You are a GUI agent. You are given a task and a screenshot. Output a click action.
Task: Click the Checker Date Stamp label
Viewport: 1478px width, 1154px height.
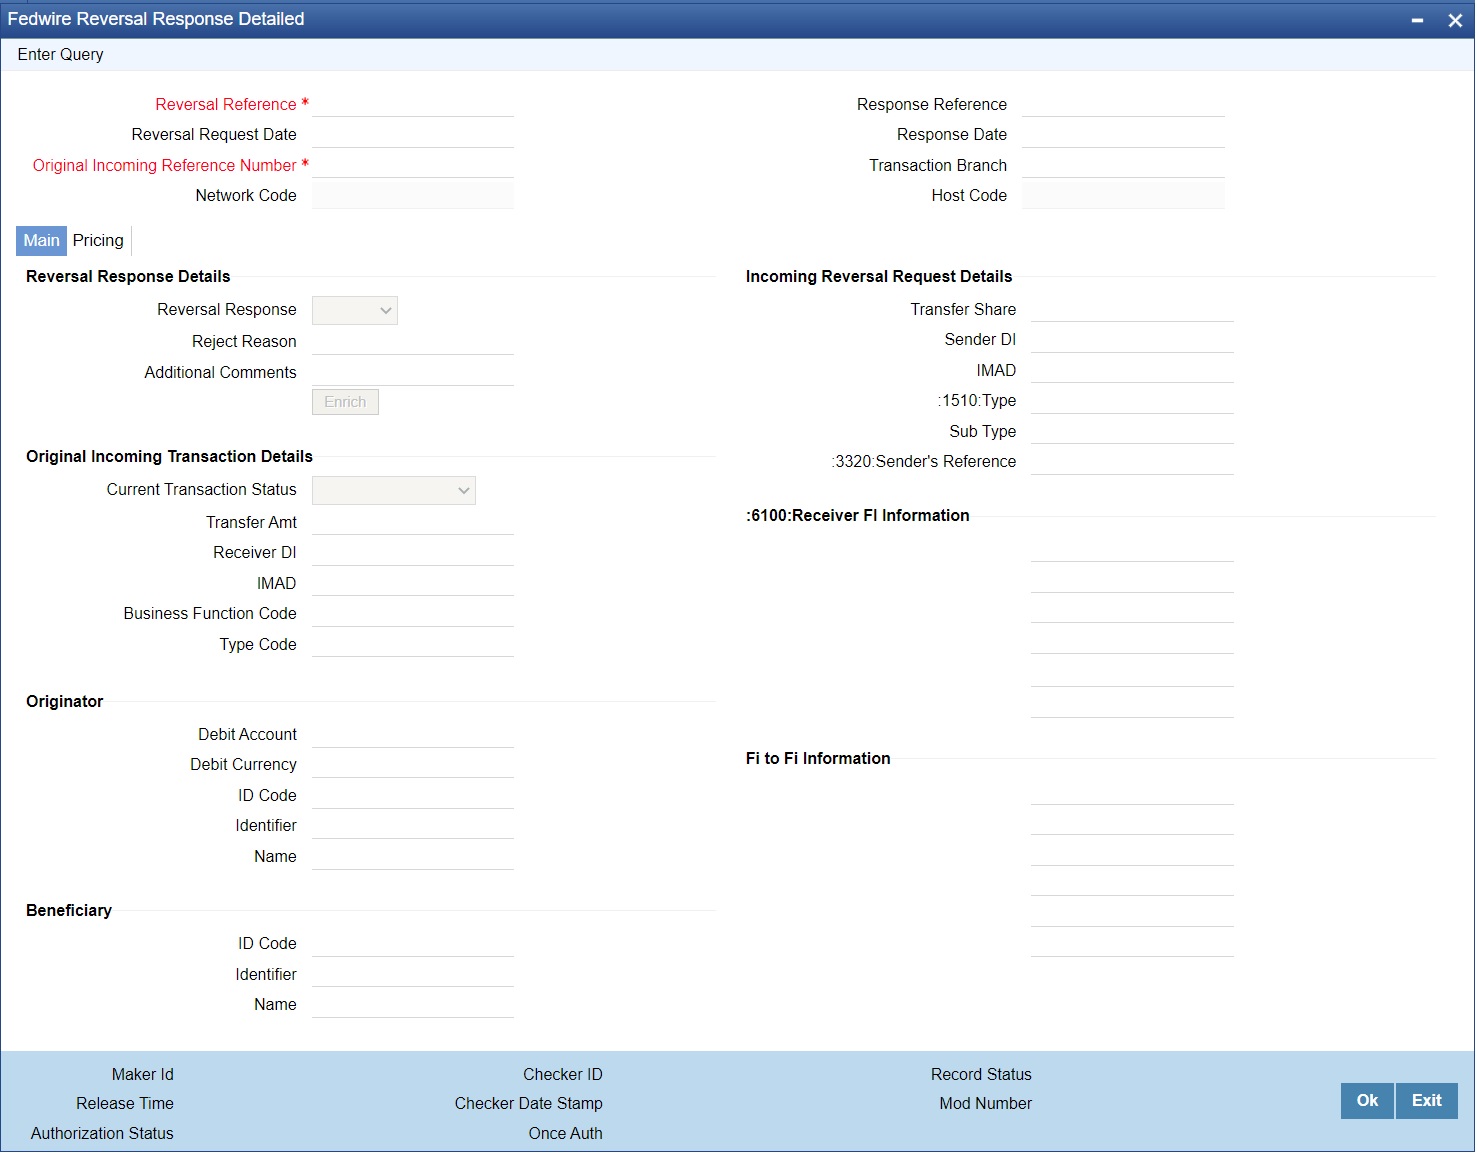coord(529,1104)
